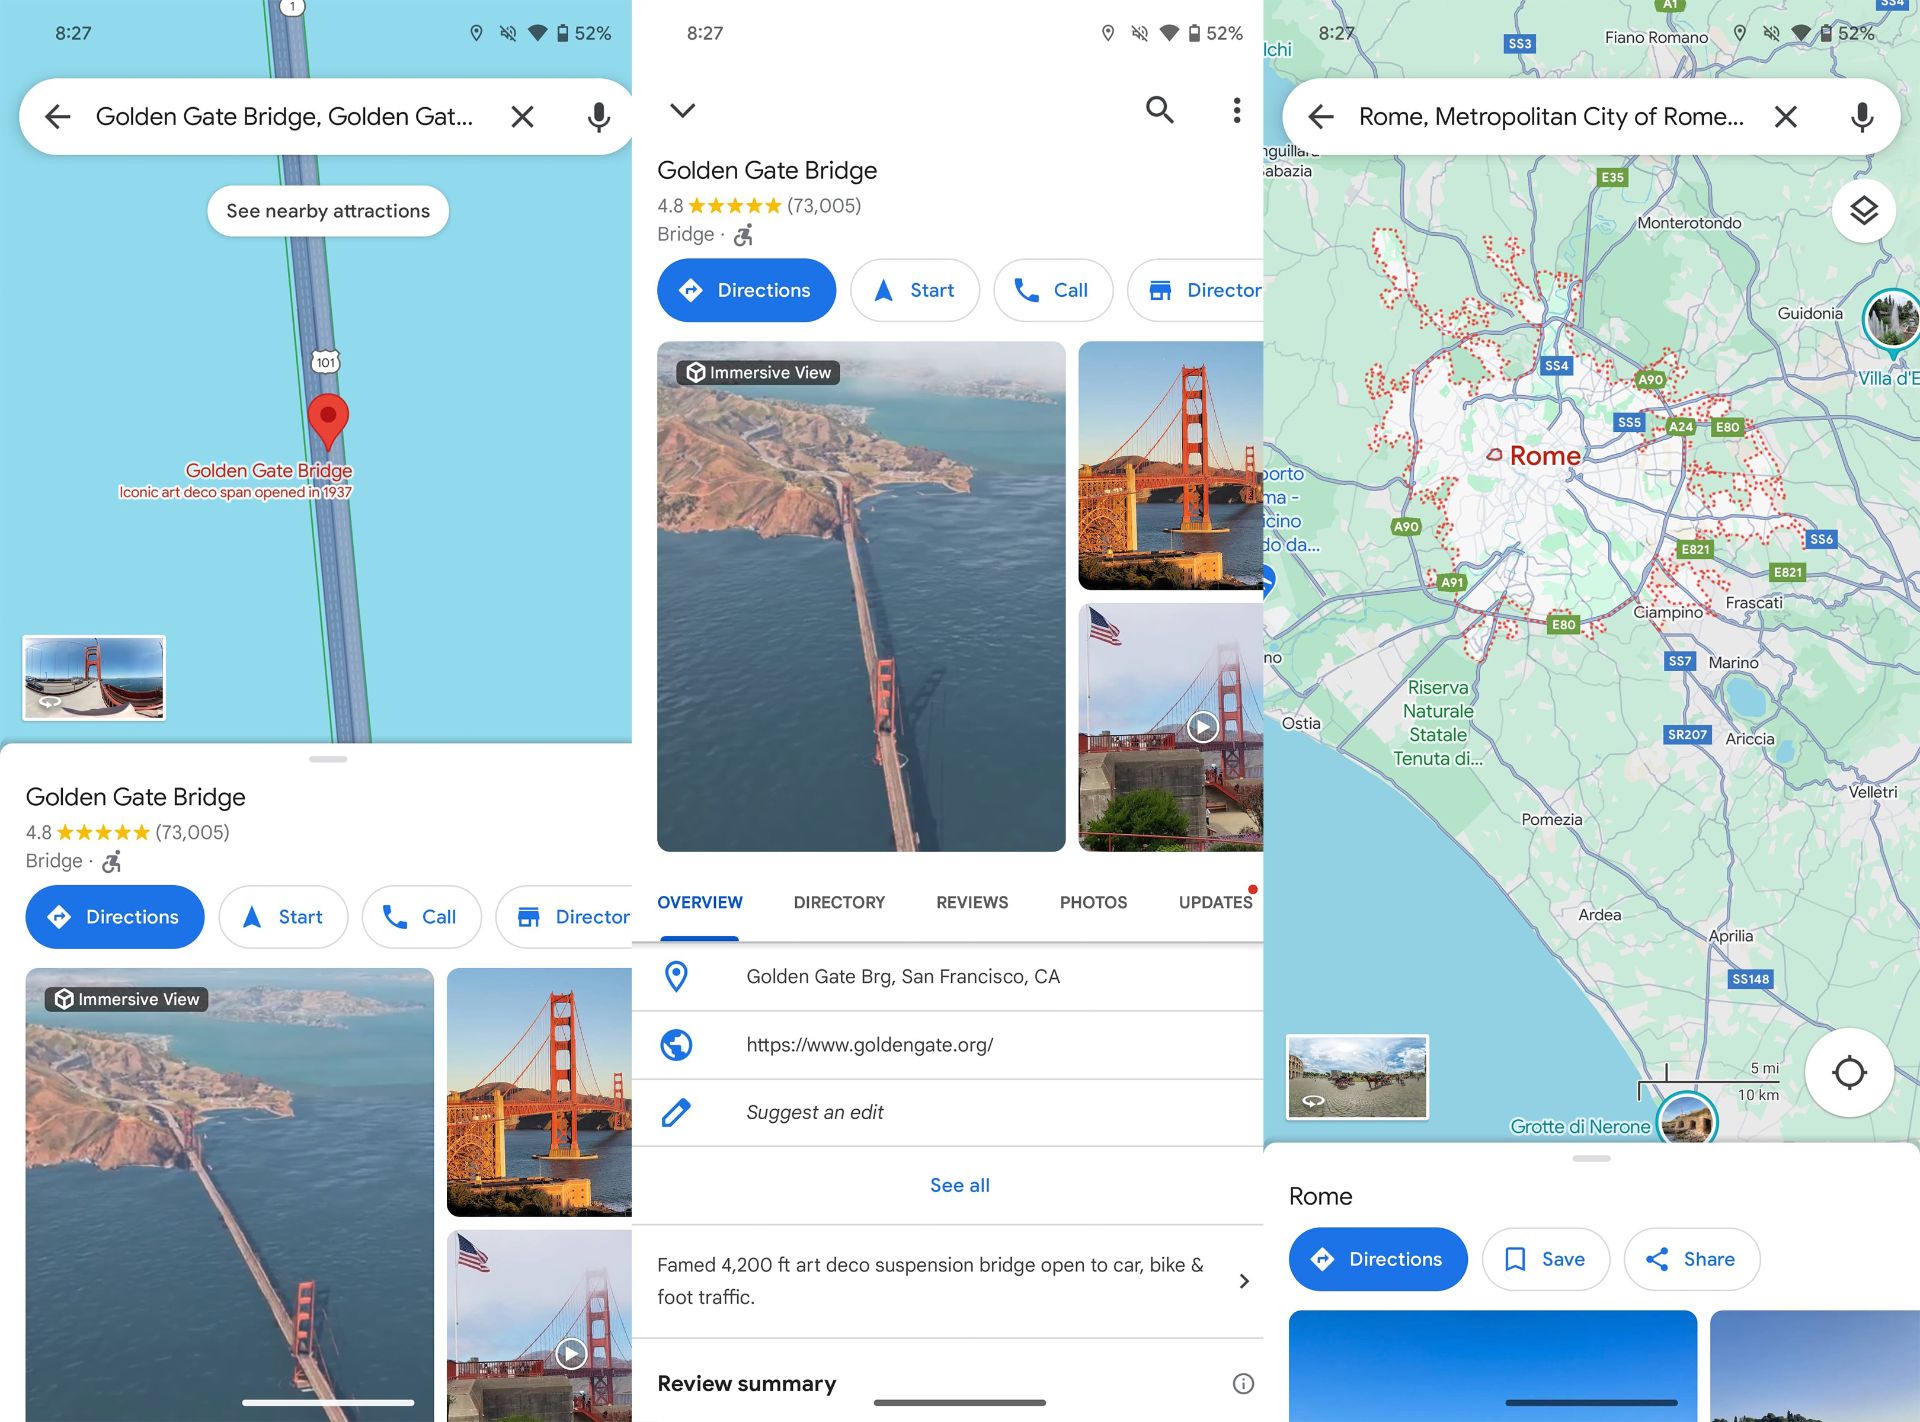Image resolution: width=1920 pixels, height=1422 pixels.
Task: Tap Save button for Rome
Action: [x=1546, y=1259]
